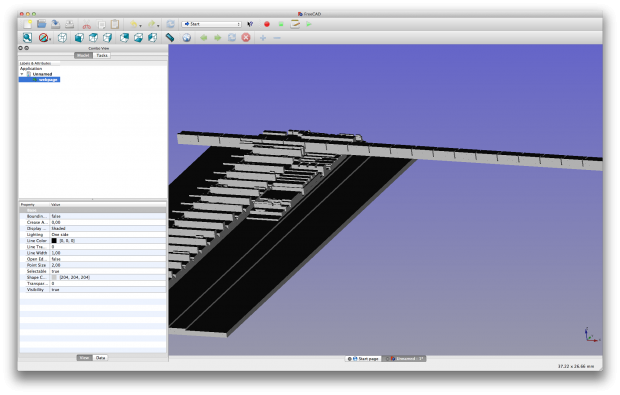Click the Cut scissors icon
Image resolution: width=620 pixels, height=395 pixels.
tap(87, 25)
